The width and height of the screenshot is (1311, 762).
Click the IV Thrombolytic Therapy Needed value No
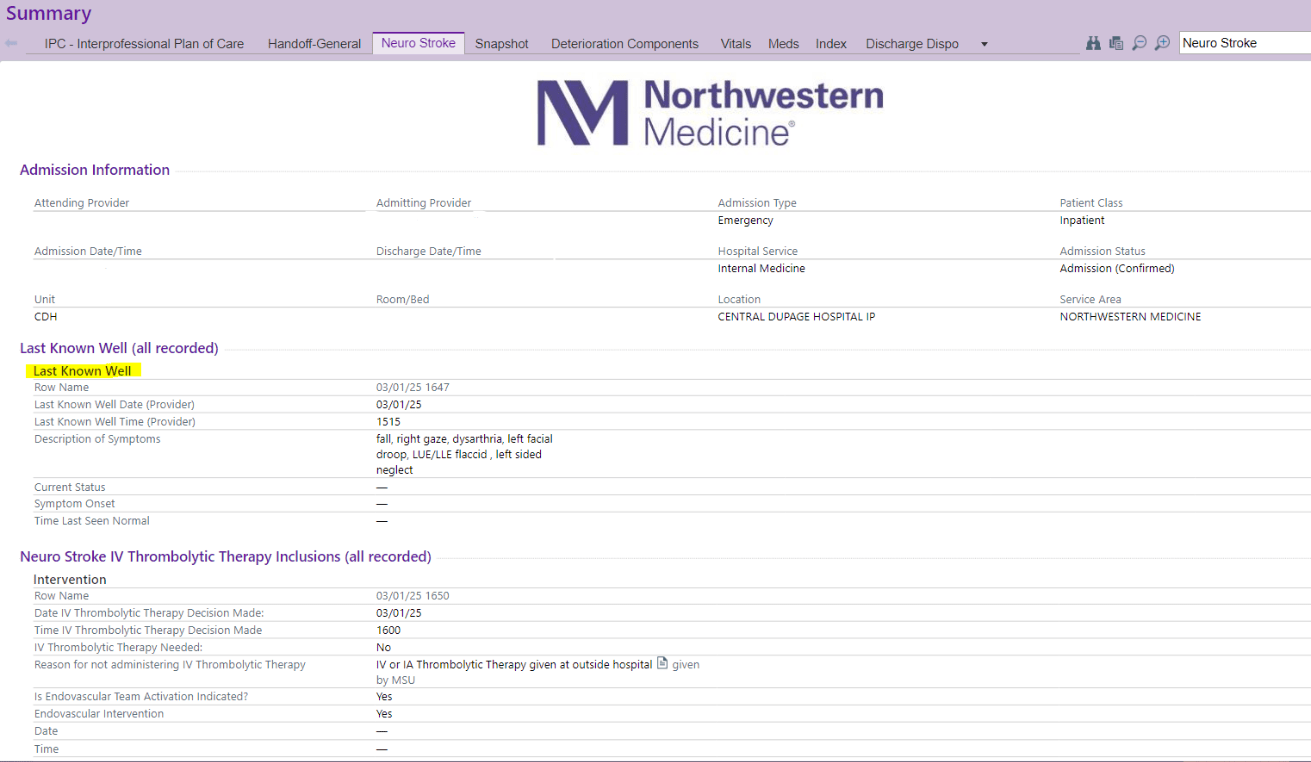[x=384, y=647]
